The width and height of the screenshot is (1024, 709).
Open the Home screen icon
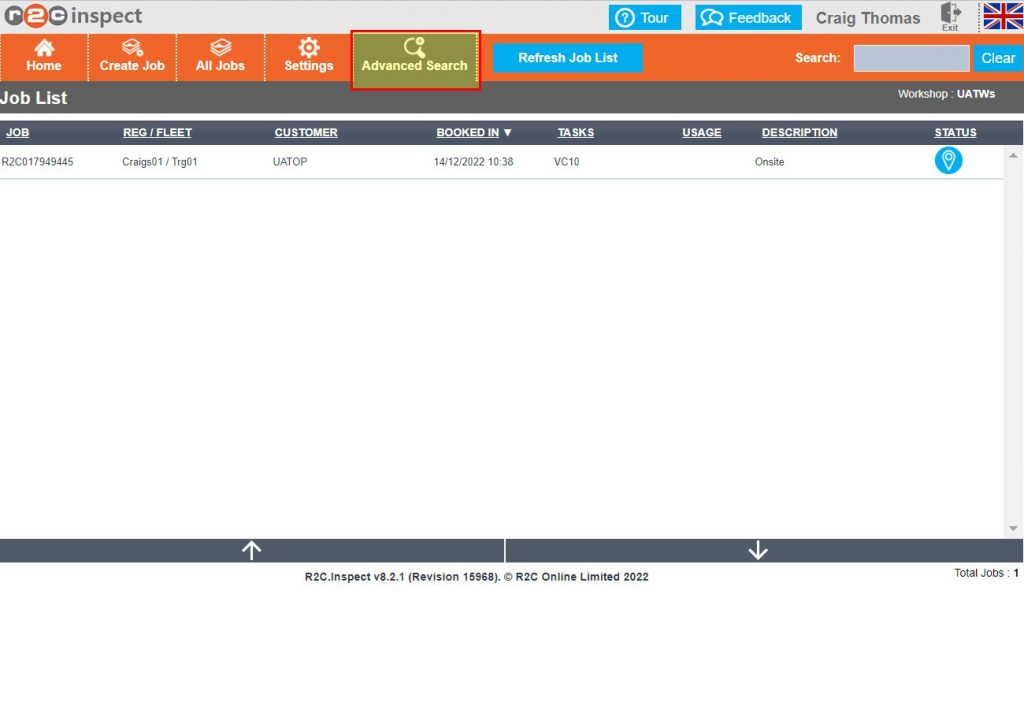tap(44, 57)
